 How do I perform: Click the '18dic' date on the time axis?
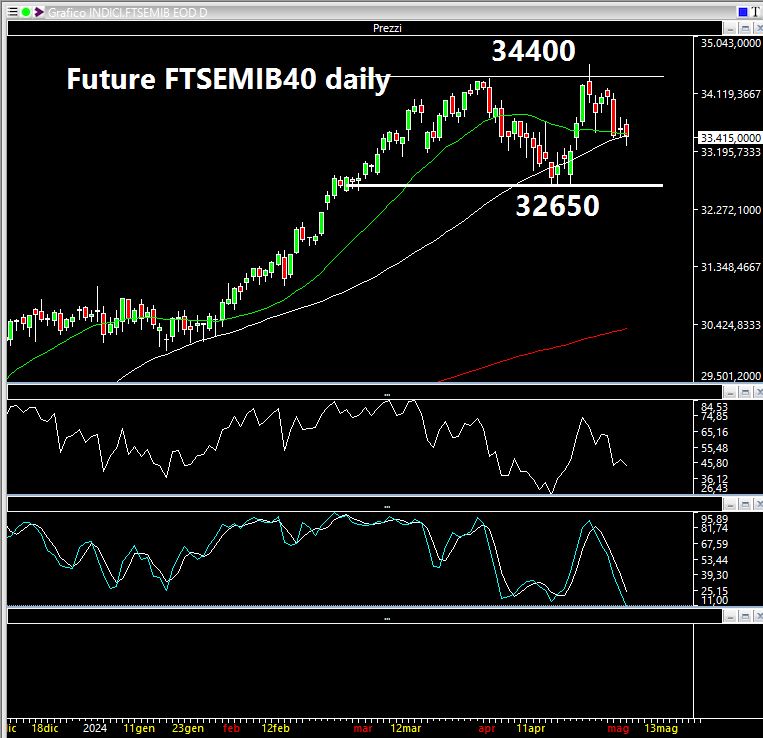[45, 728]
